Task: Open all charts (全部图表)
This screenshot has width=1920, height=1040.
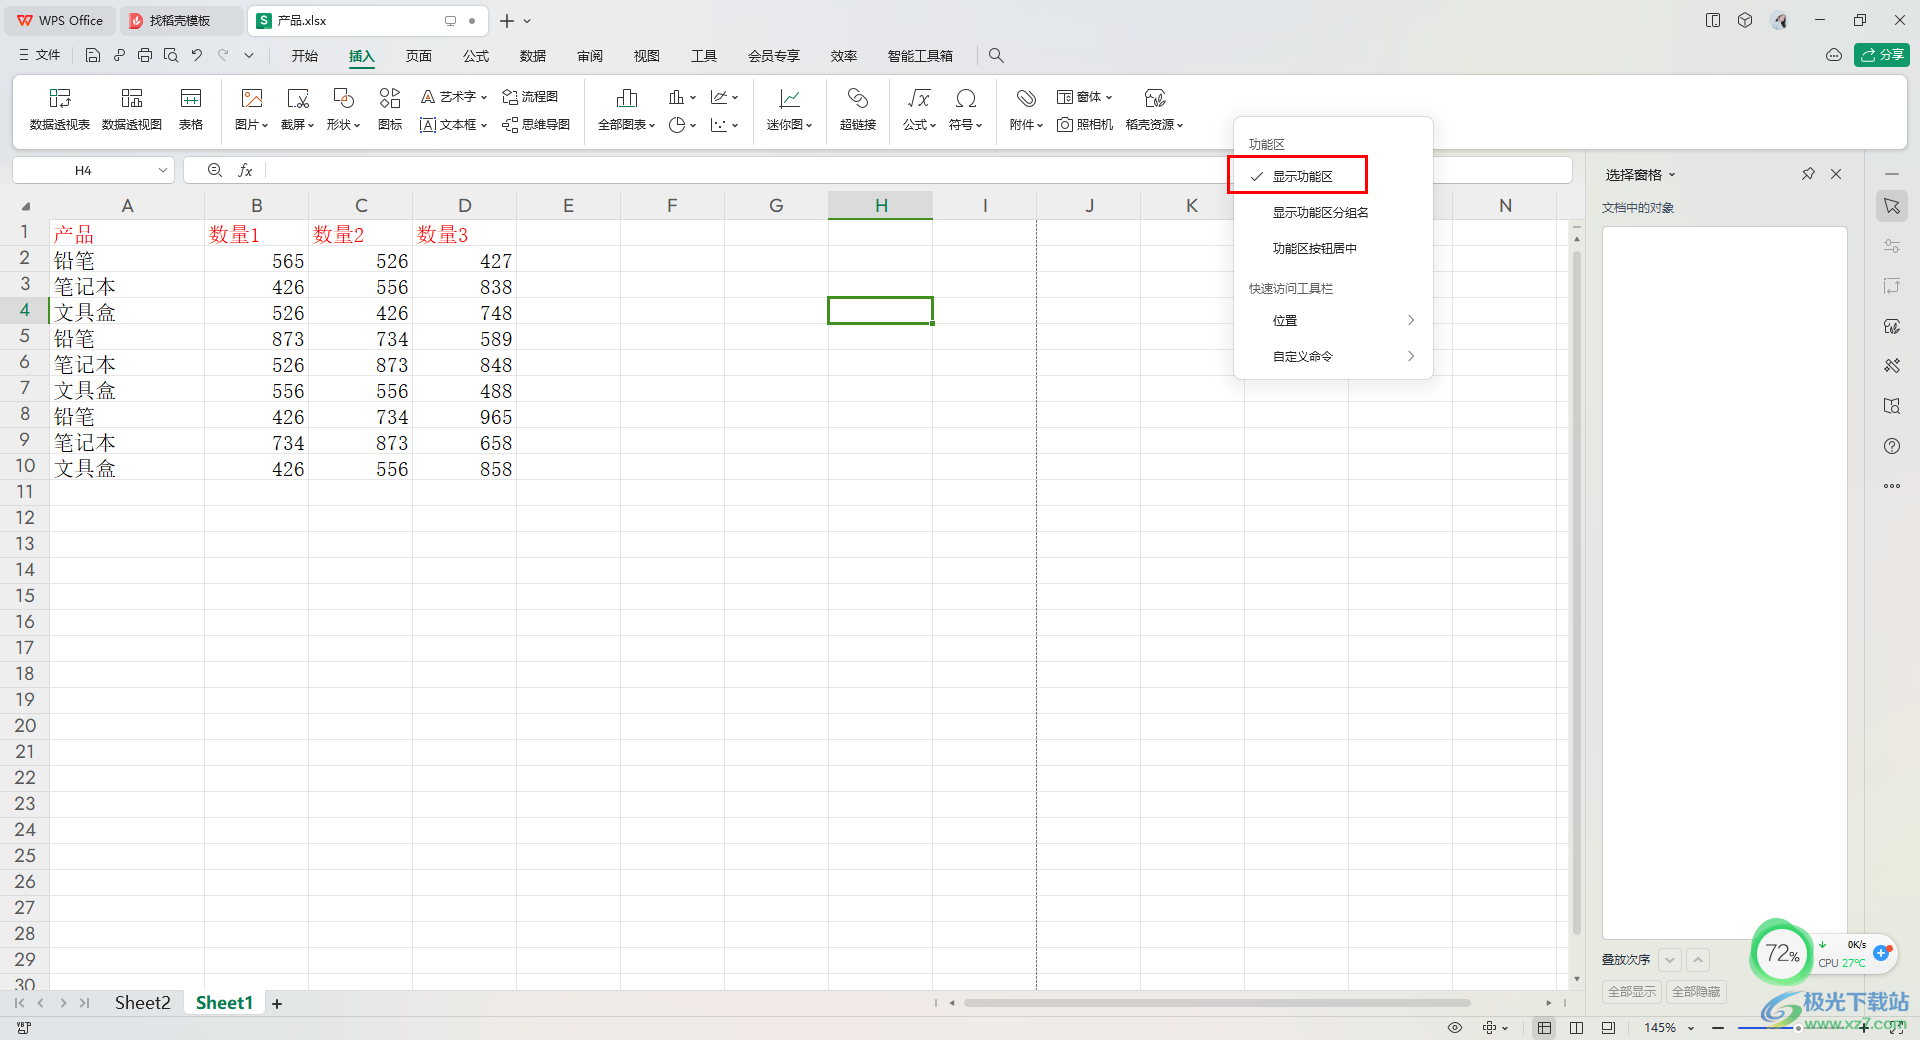Action: pyautogui.click(x=627, y=109)
